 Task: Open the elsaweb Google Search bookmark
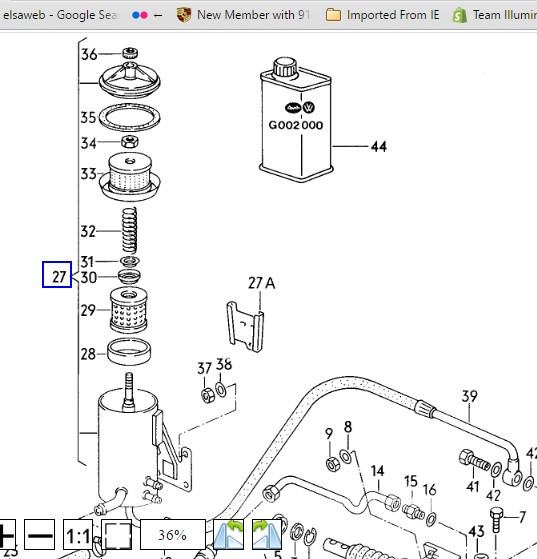coord(60,15)
